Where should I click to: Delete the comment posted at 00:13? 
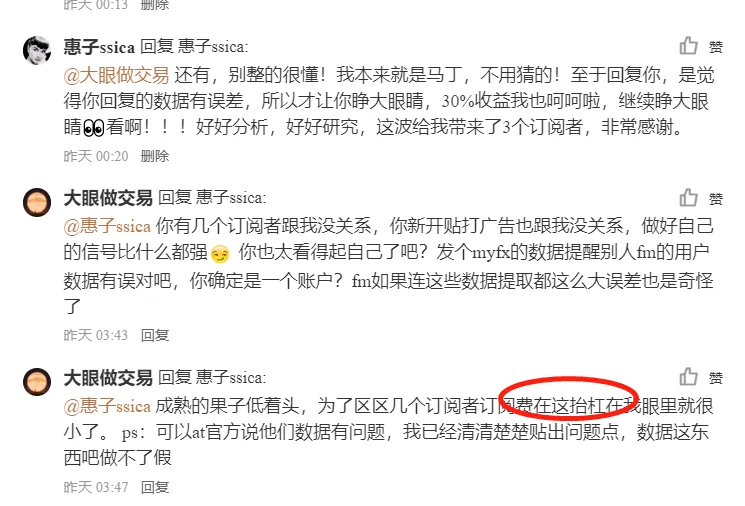(x=155, y=5)
